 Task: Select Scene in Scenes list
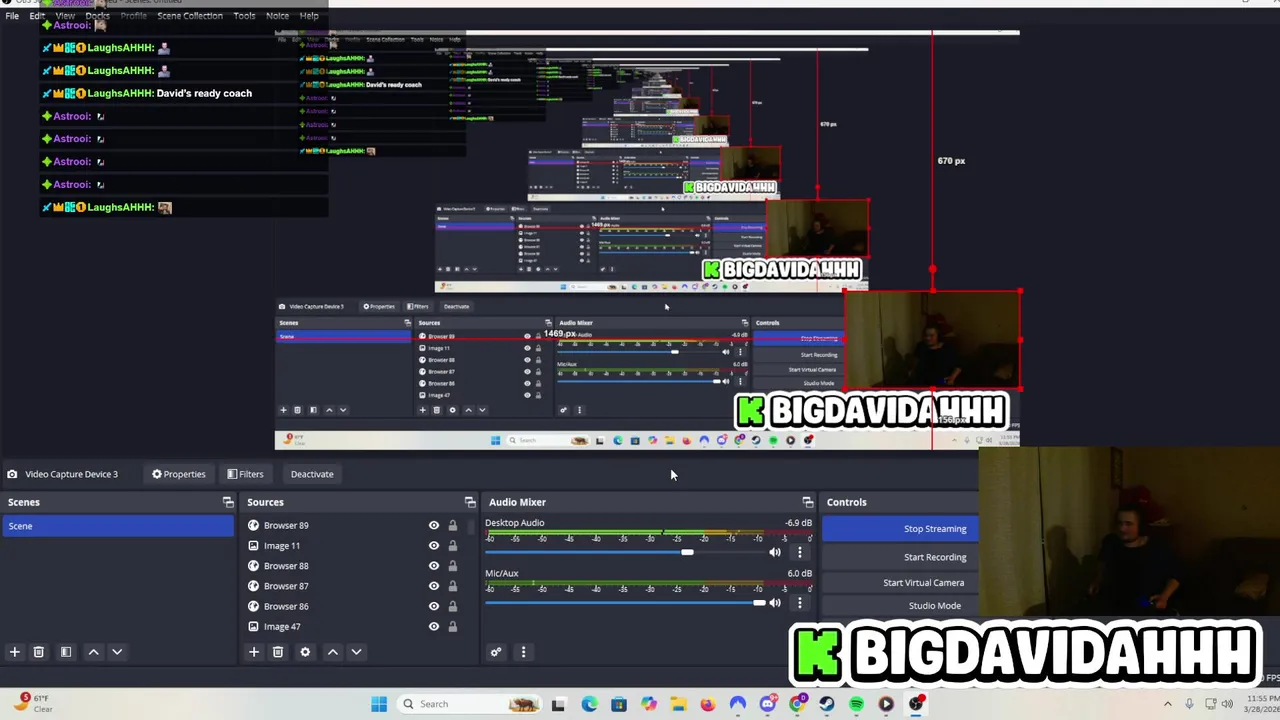(x=118, y=526)
